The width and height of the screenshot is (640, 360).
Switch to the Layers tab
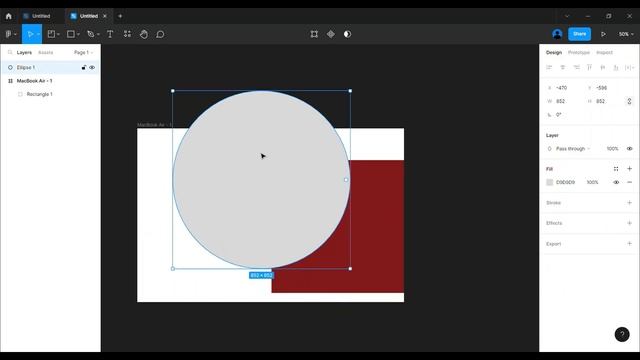[x=24, y=52]
